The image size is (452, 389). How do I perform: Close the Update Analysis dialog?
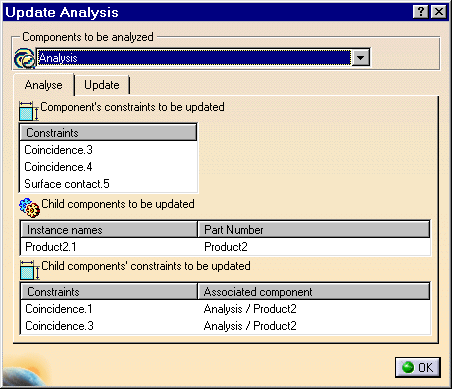[x=439, y=12]
